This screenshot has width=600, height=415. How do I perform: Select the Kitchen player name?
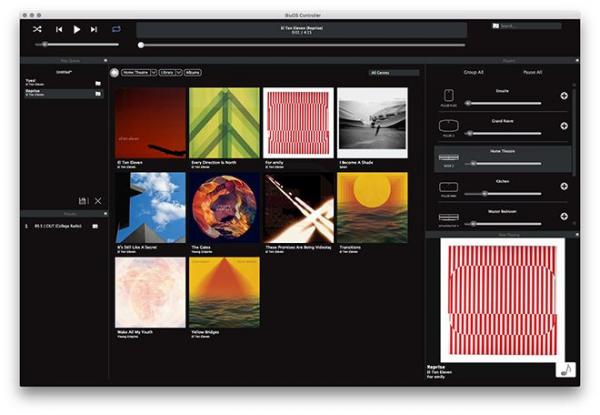[x=502, y=181]
